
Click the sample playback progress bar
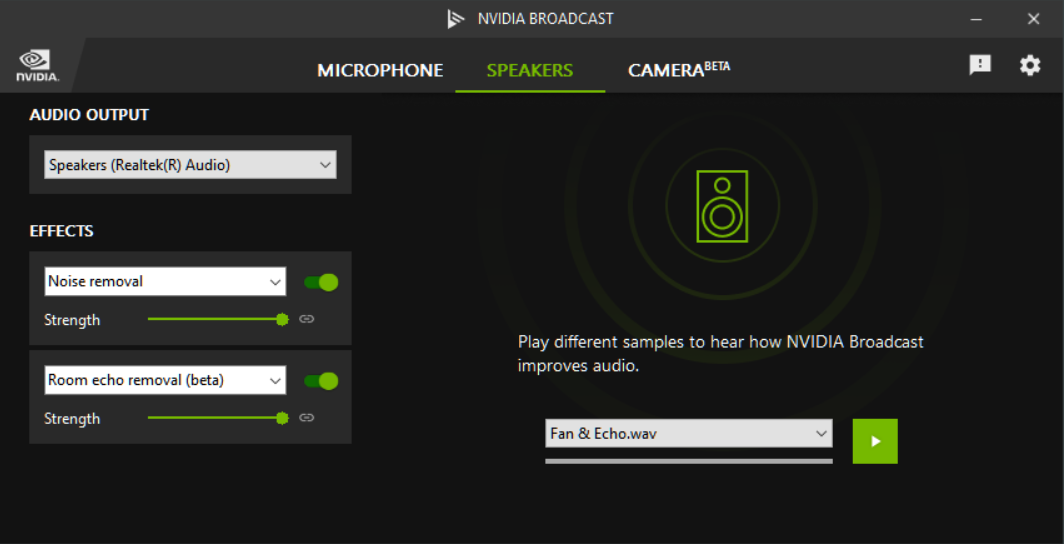click(689, 461)
